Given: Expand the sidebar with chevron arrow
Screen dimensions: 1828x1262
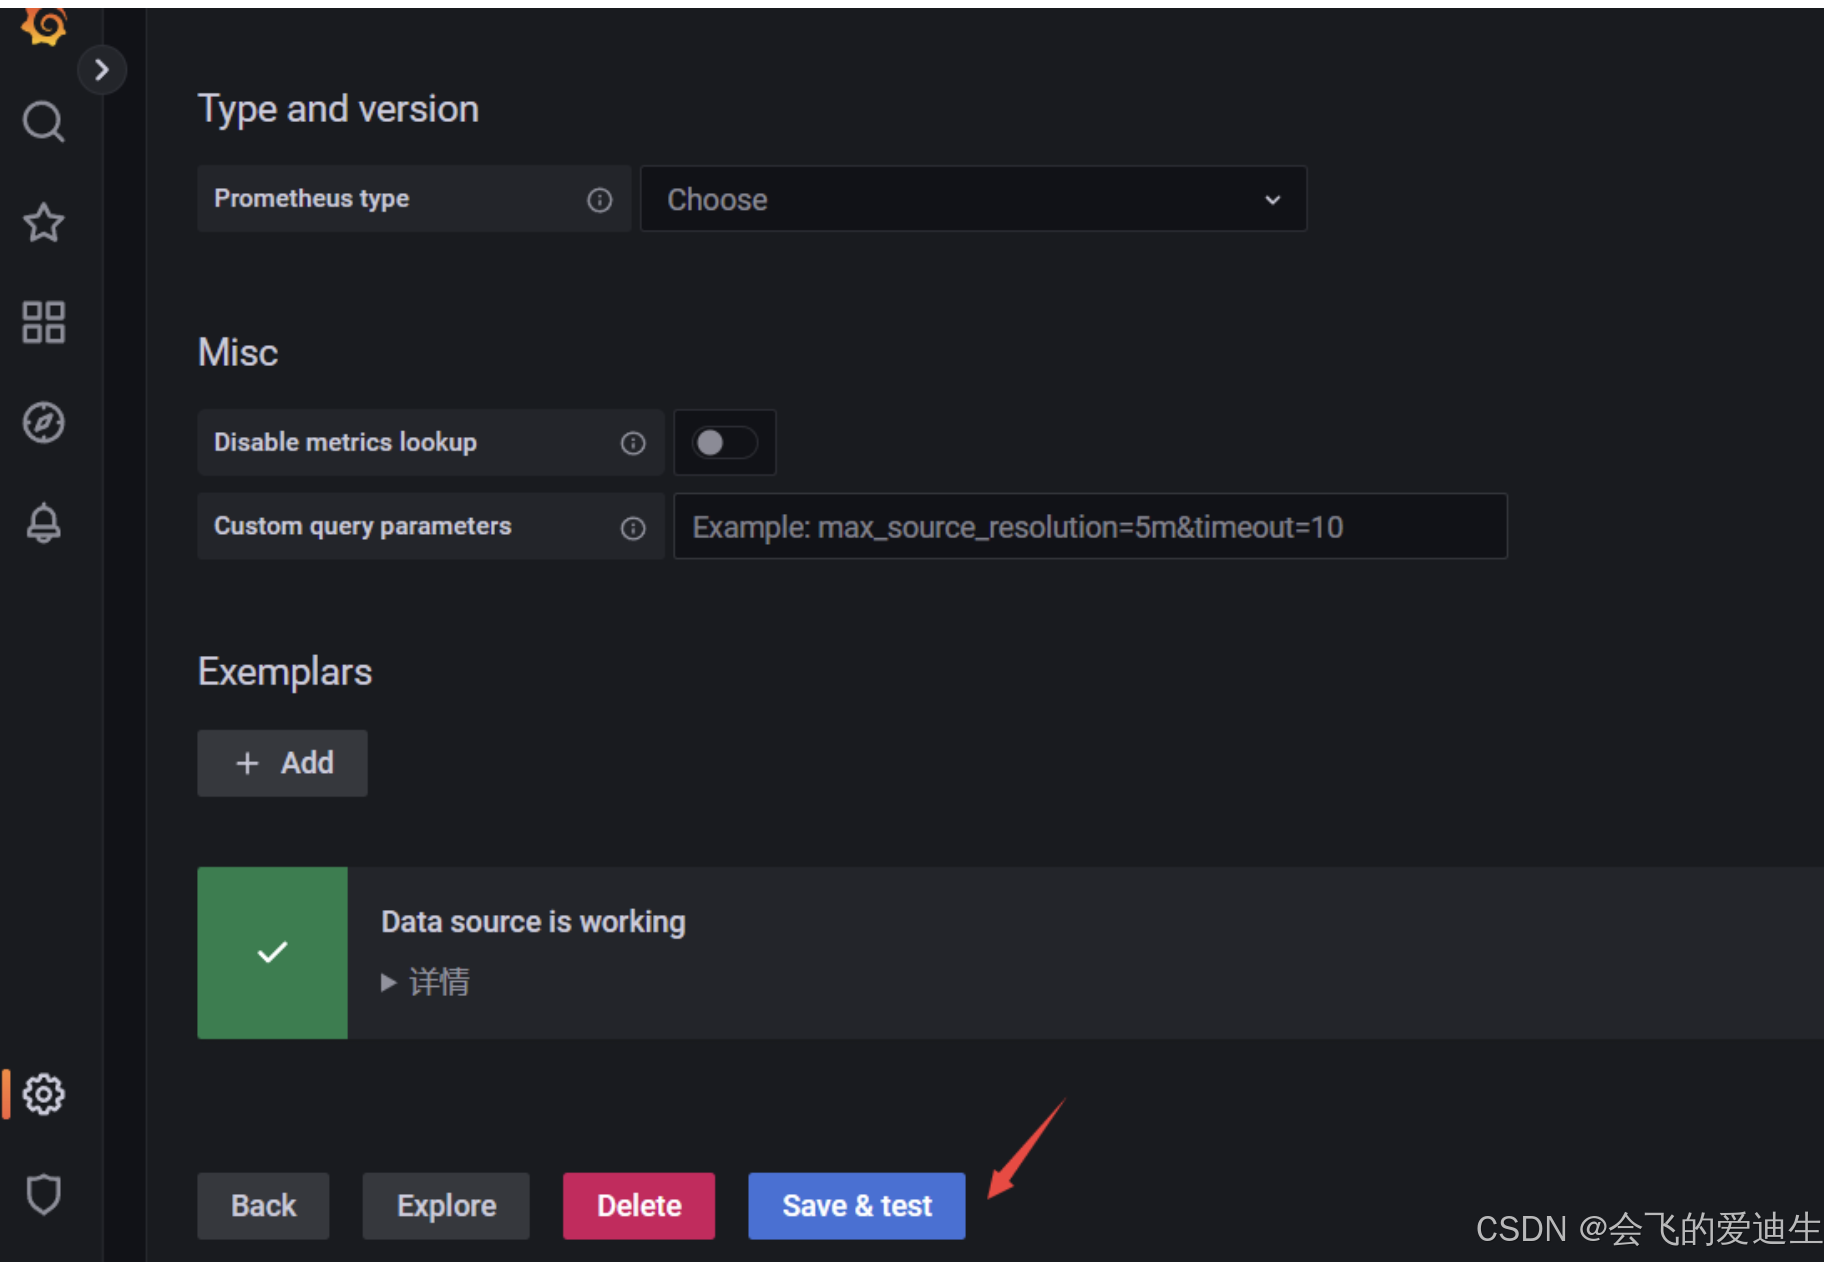Looking at the screenshot, I should [101, 70].
